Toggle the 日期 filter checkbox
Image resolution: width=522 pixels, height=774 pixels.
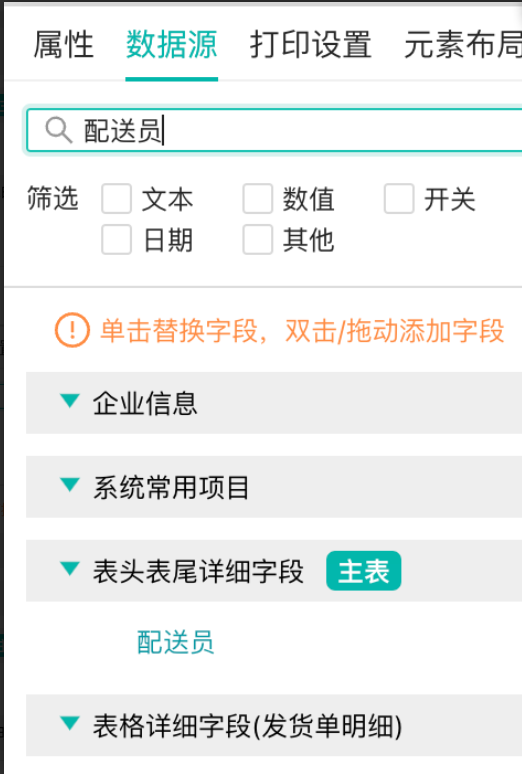[117, 239]
